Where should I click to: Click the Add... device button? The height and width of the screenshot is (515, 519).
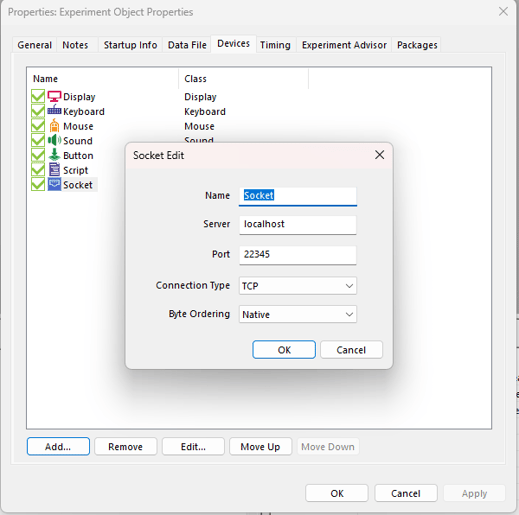pyautogui.click(x=58, y=446)
